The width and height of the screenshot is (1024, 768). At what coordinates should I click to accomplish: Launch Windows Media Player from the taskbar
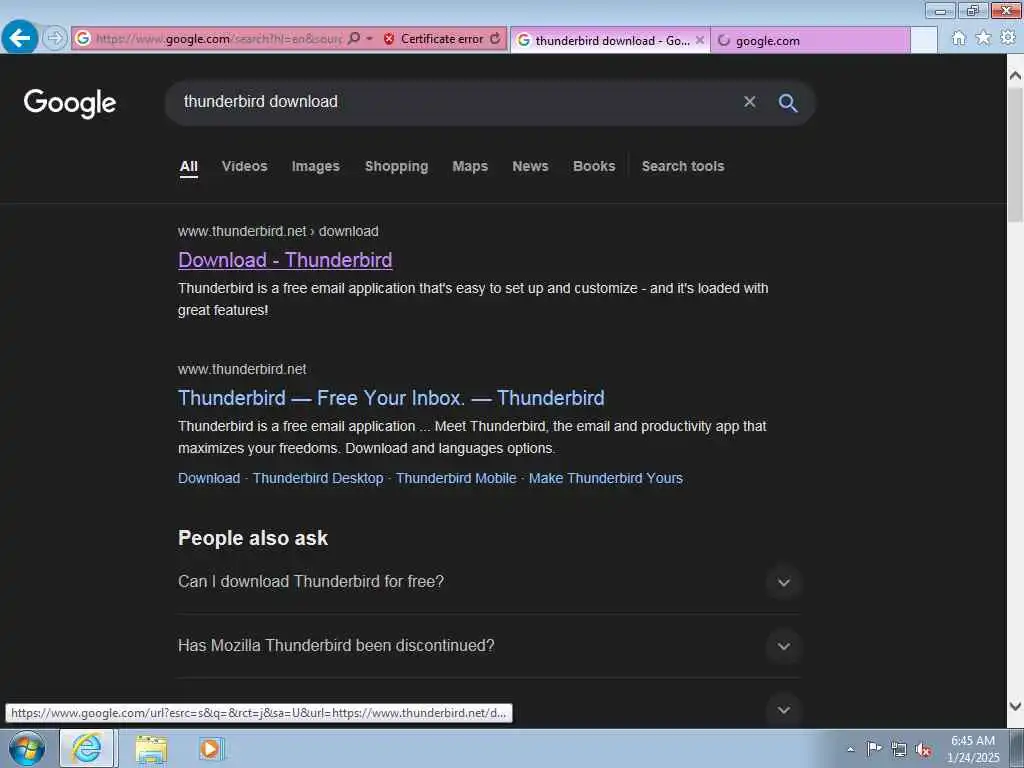[x=210, y=748]
